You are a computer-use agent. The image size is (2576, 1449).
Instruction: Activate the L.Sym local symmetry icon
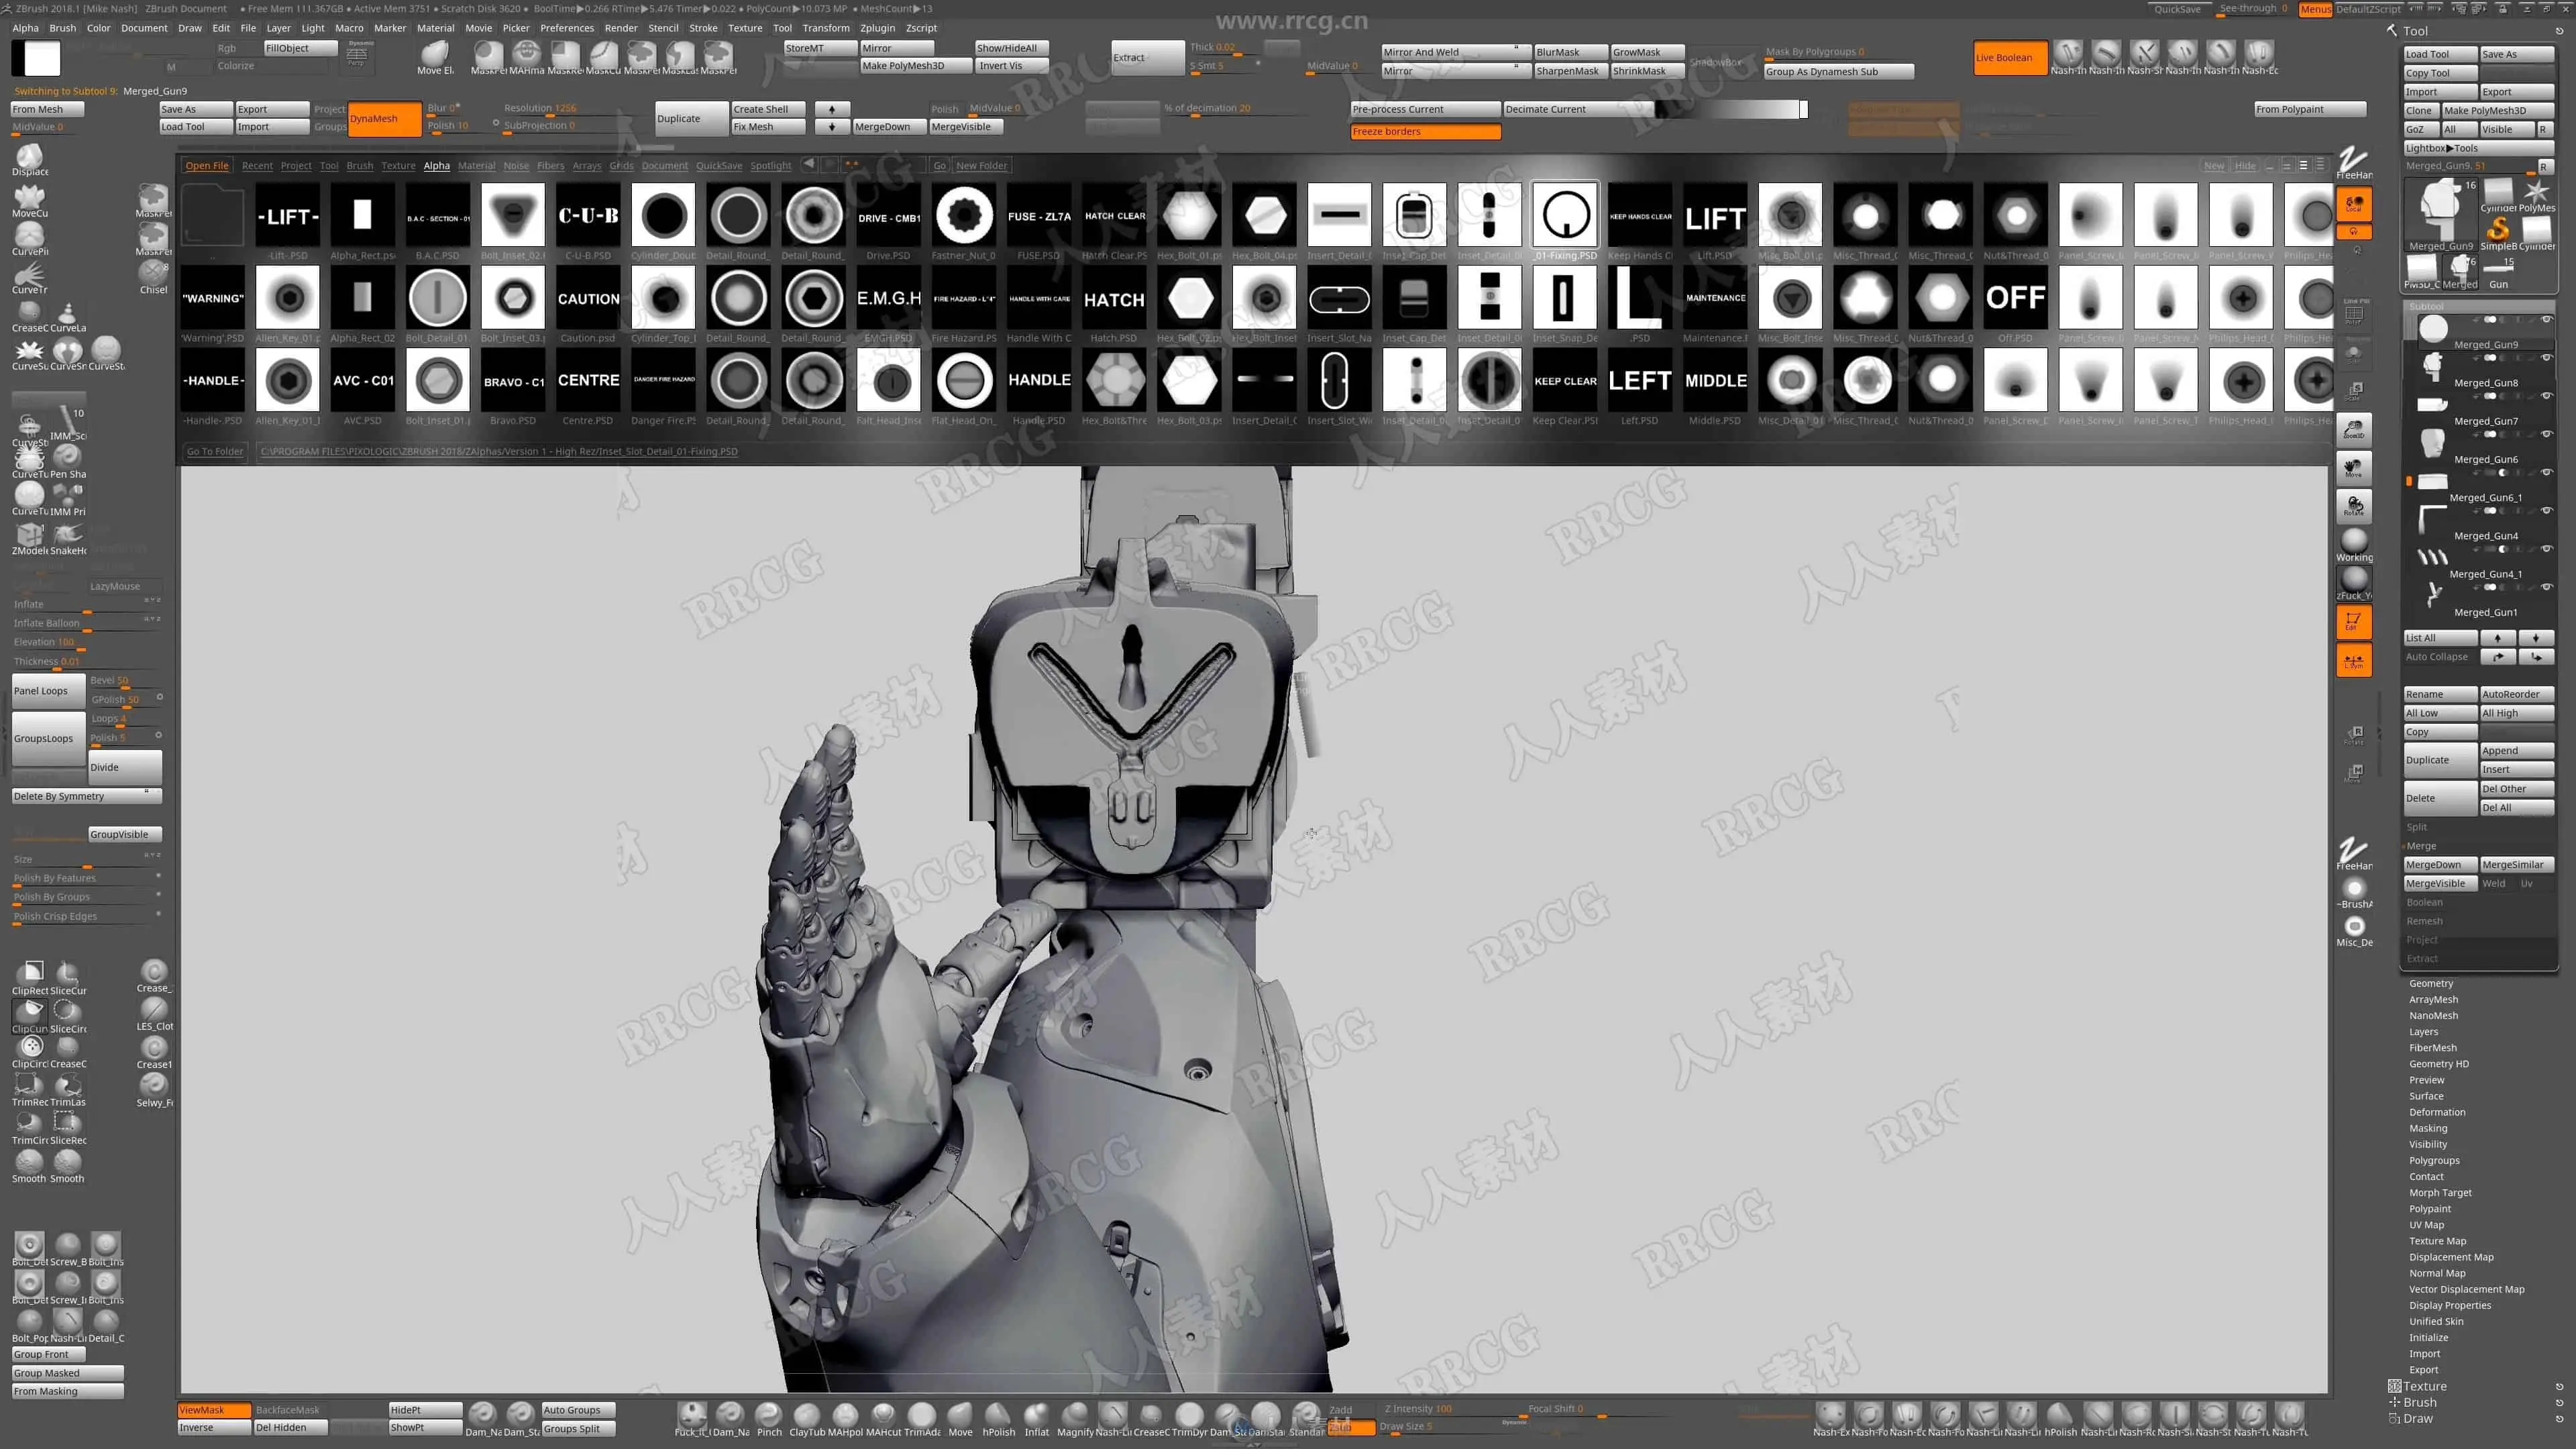(2354, 660)
